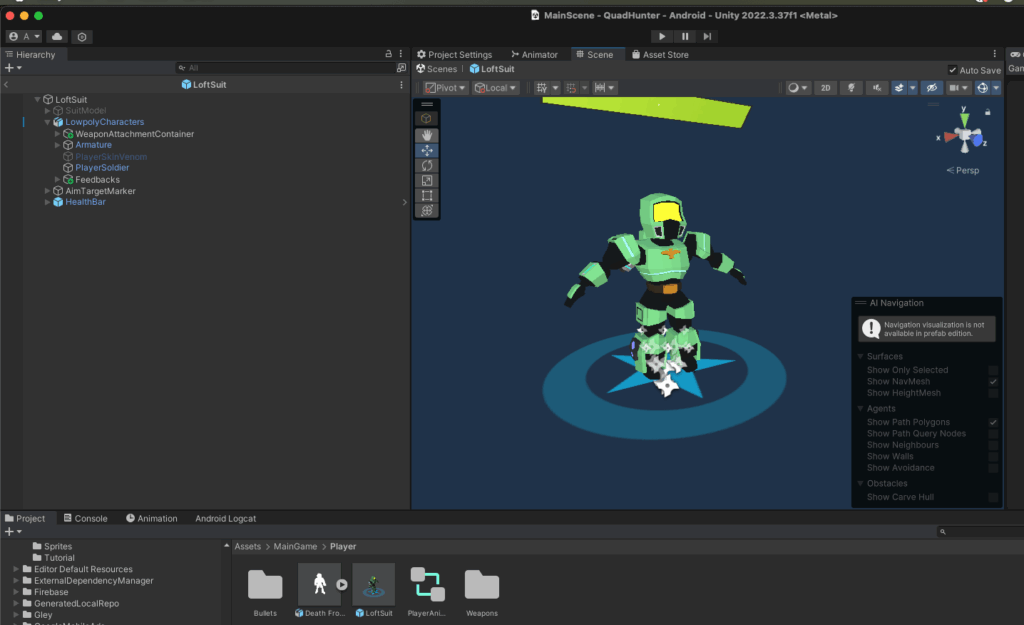Select PlayerSoldier in hierarchy

[102, 168]
